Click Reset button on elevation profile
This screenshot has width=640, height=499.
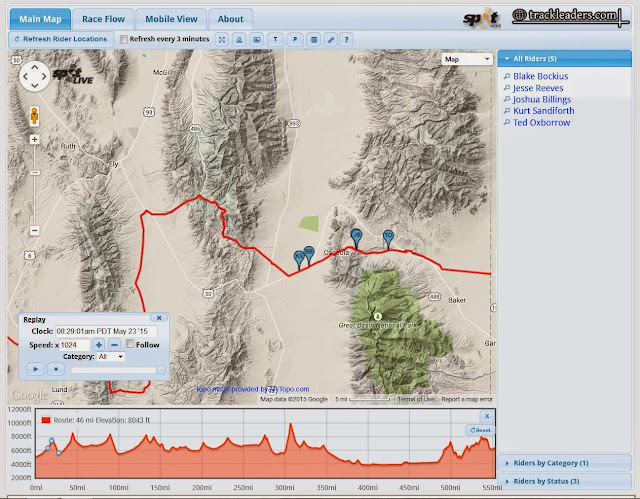[480, 430]
